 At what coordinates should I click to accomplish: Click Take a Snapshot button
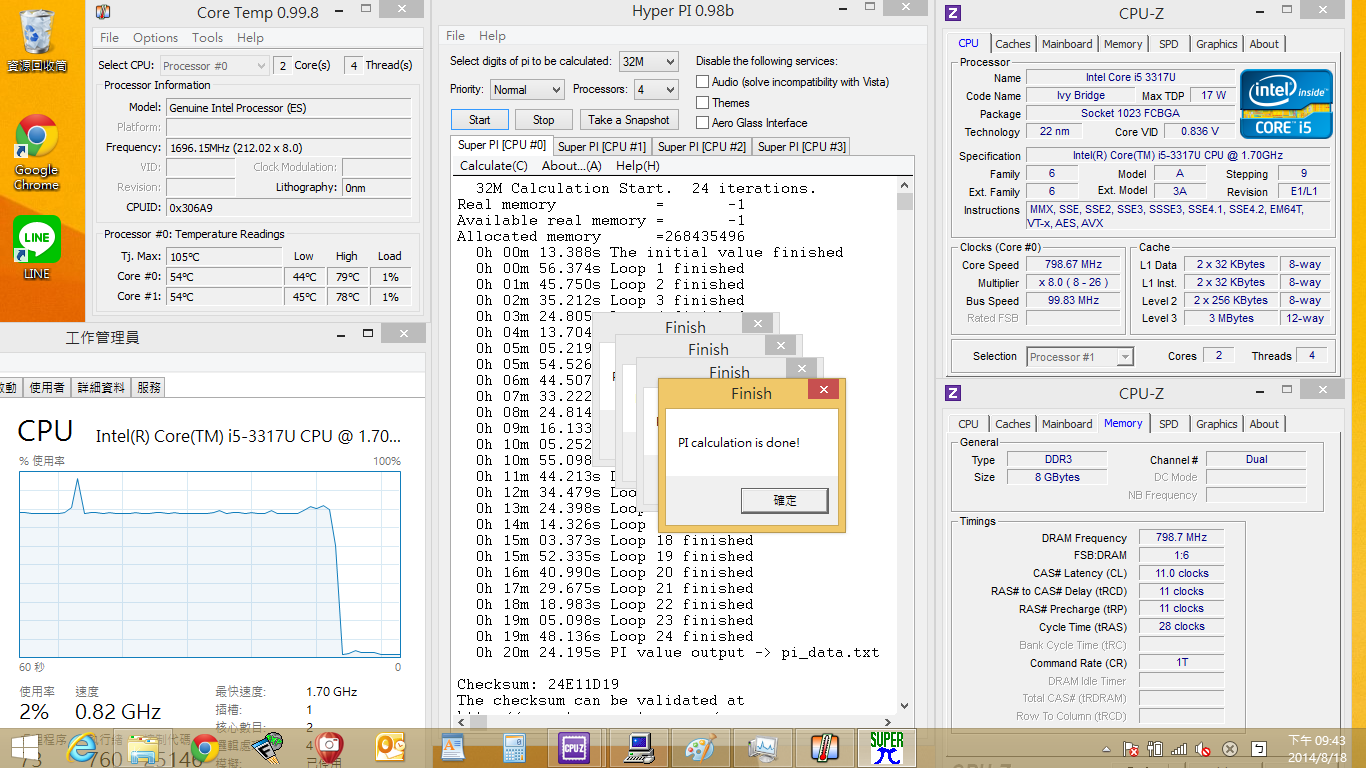(x=629, y=120)
